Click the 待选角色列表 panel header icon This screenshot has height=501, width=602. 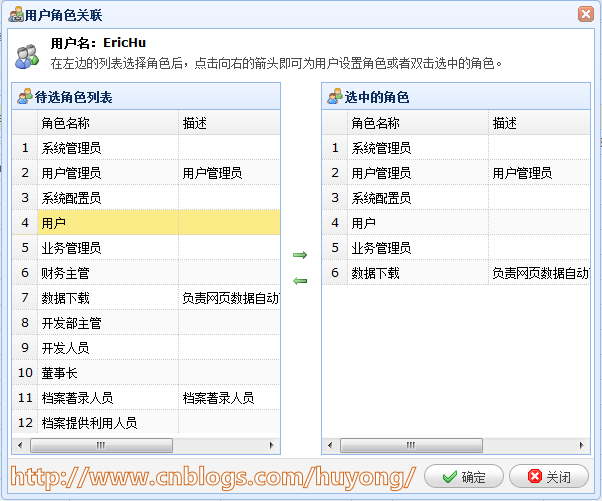tap(25, 97)
